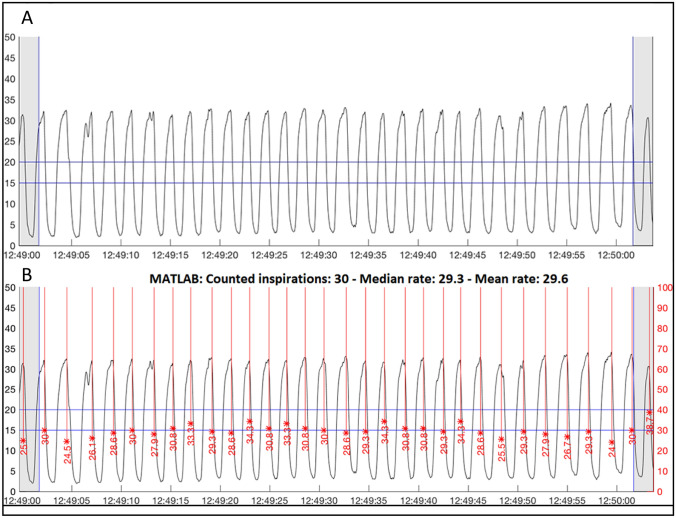Click the right gray shaded region in panel A

click(643, 140)
